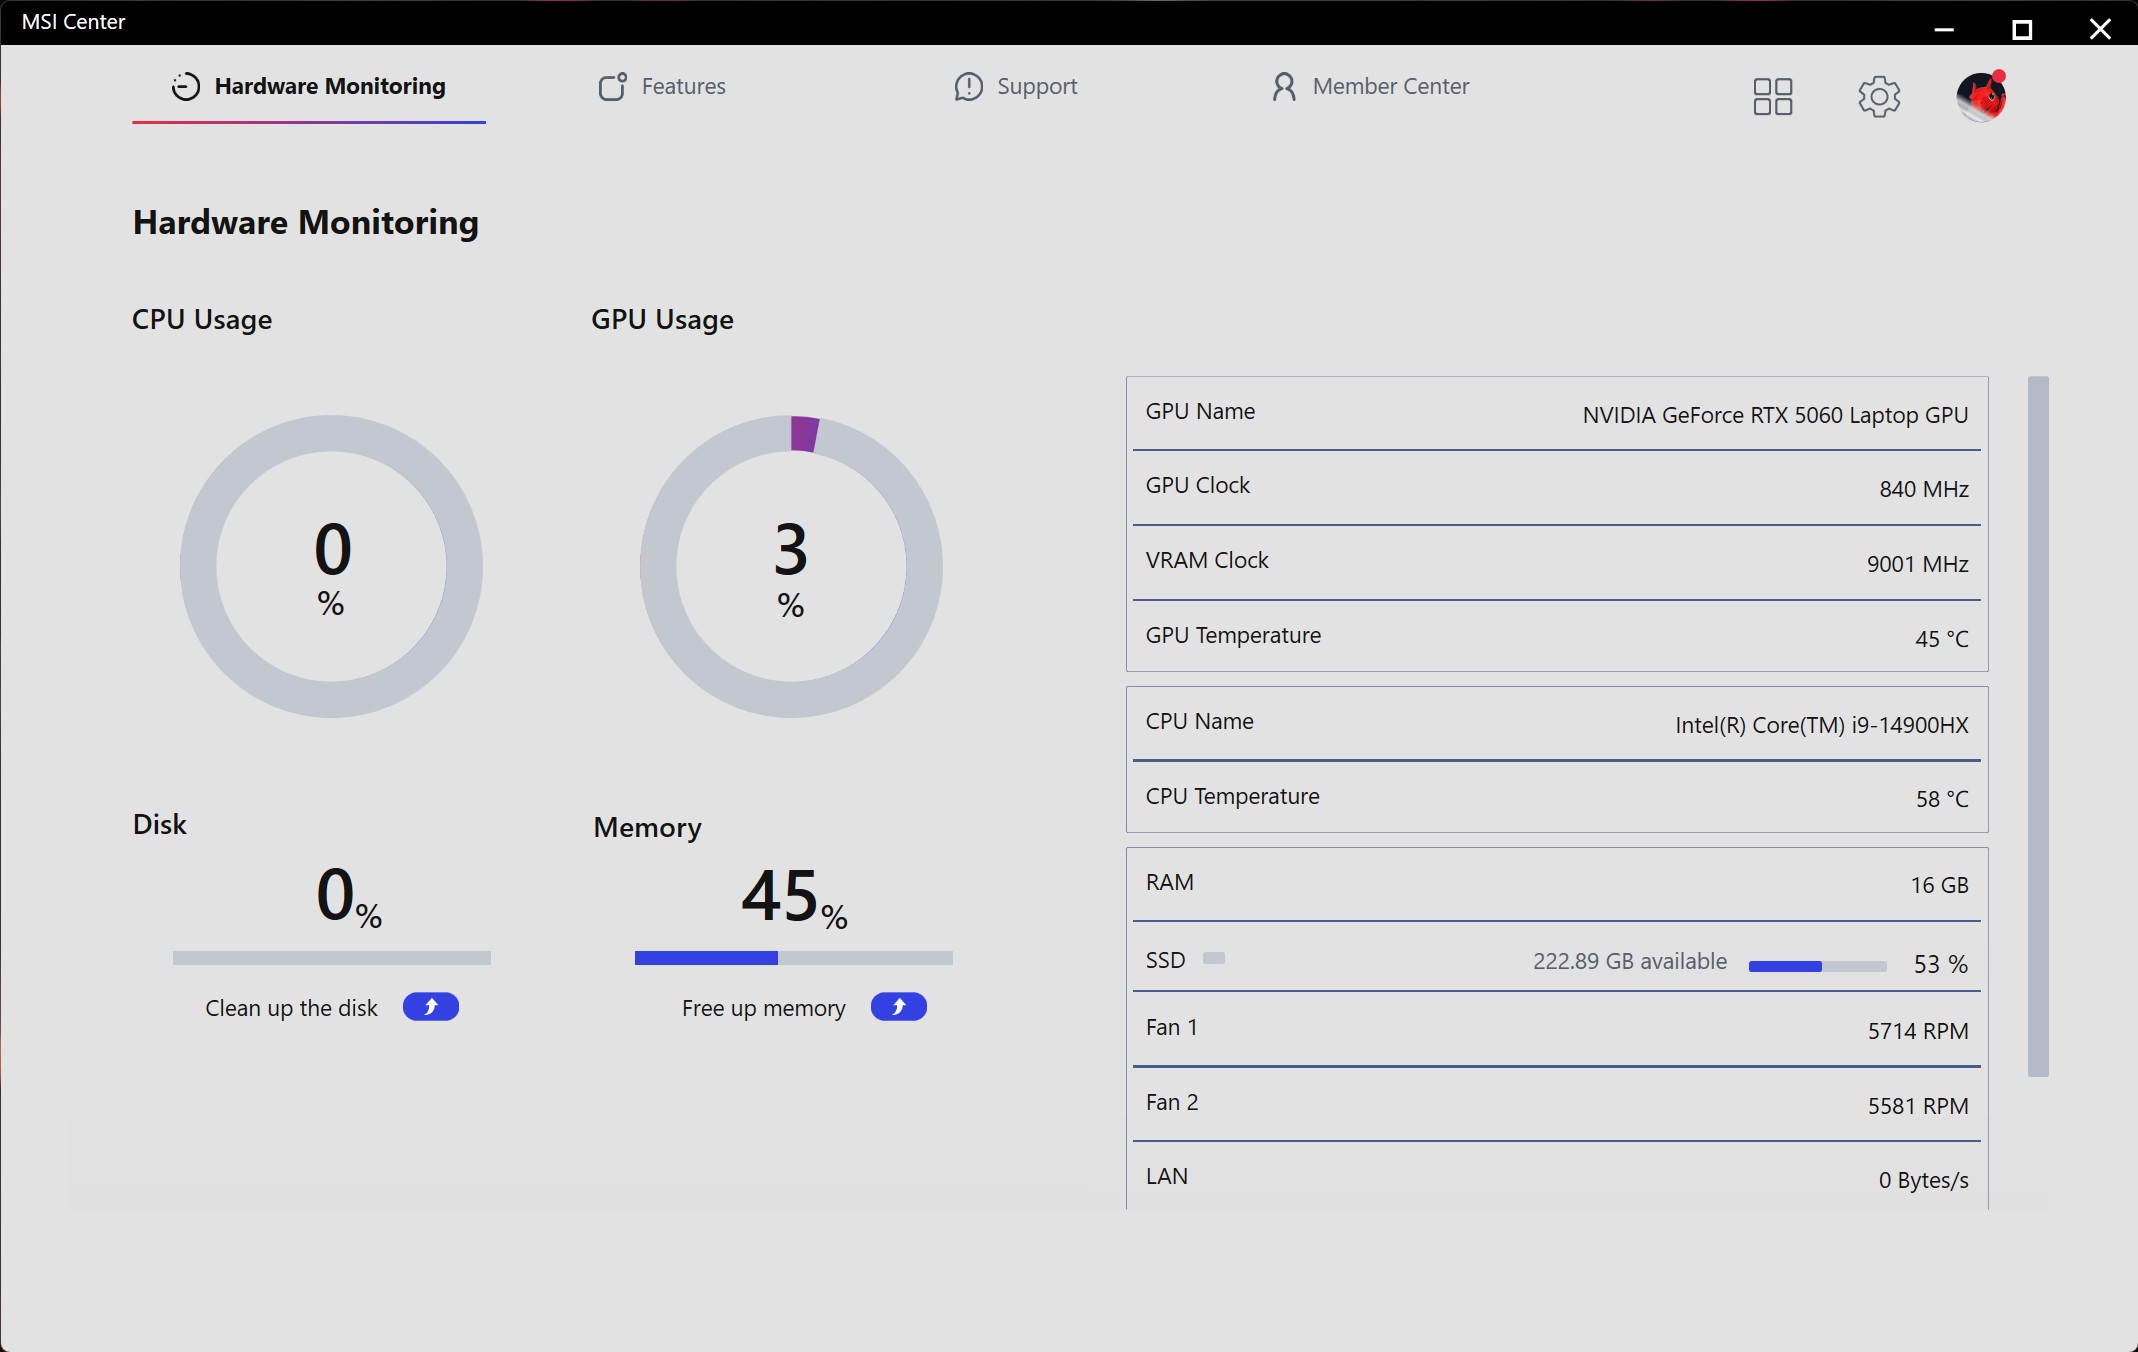
Task: Go to the Member Center tab
Action: (x=1369, y=86)
